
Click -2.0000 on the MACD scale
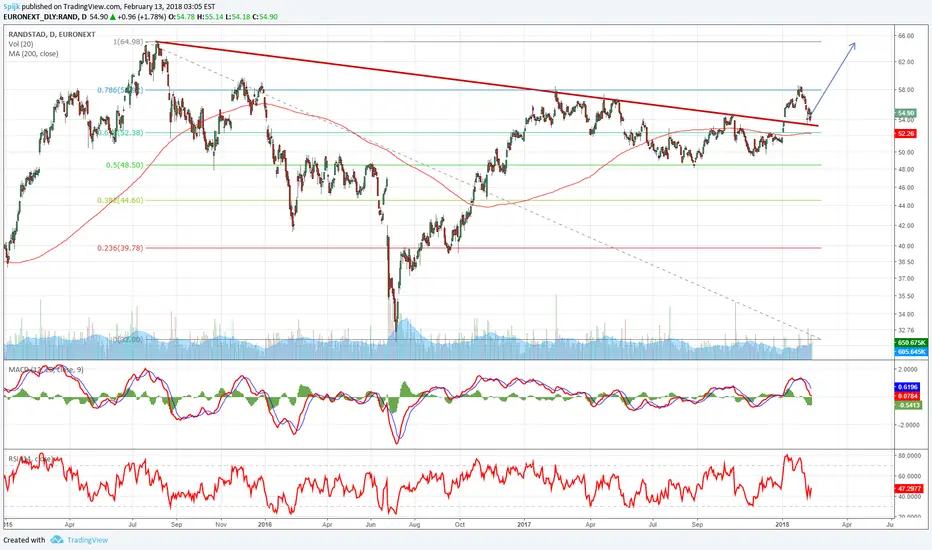tap(909, 425)
